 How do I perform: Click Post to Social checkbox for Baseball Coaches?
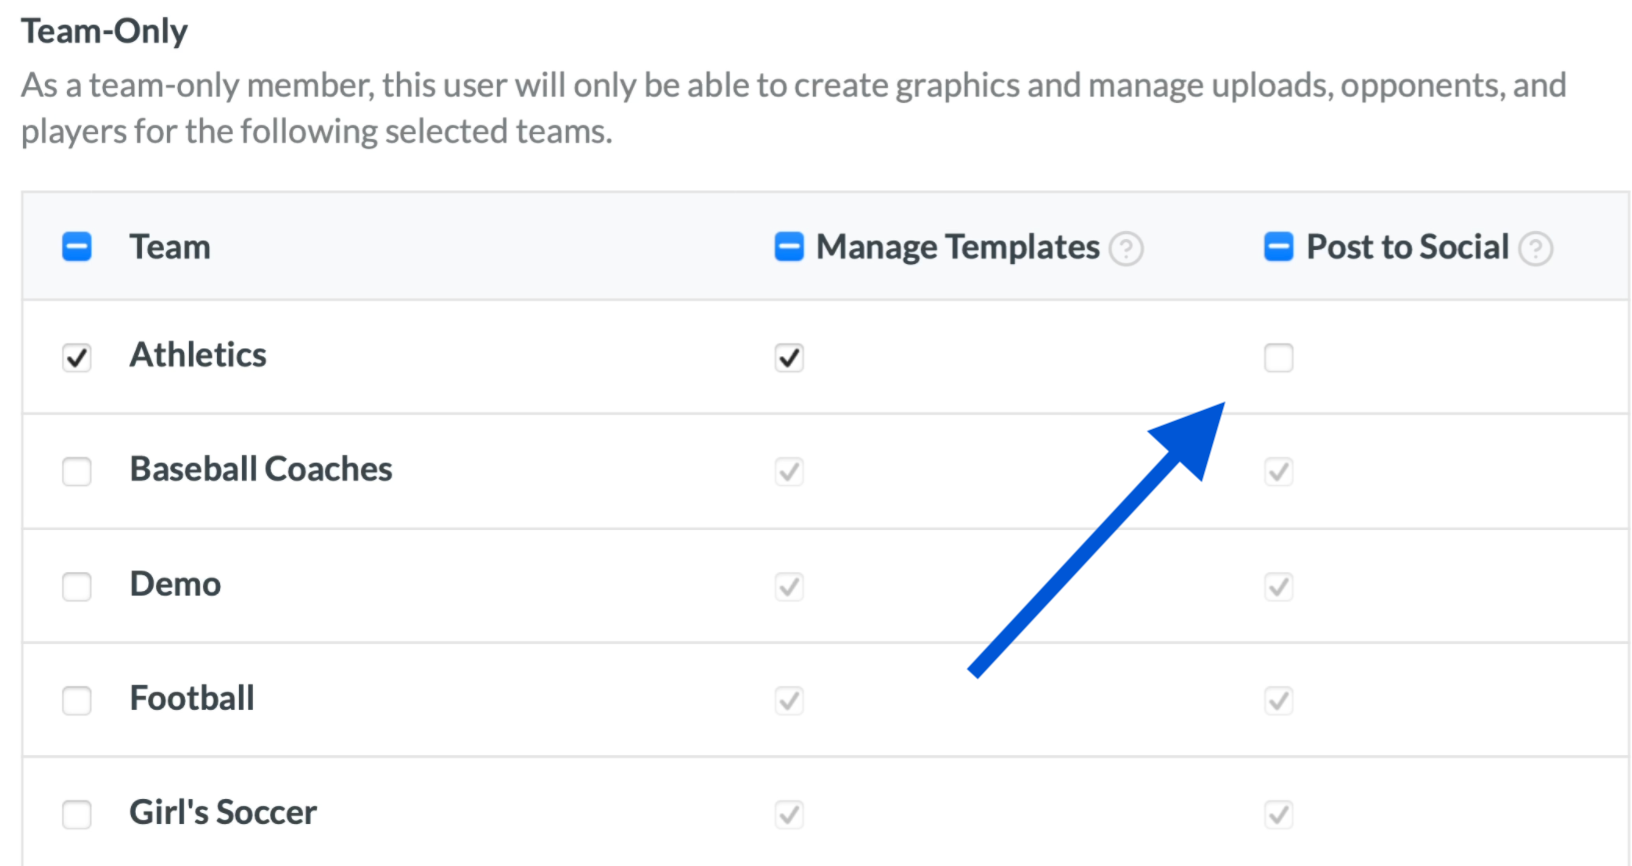tap(1278, 471)
